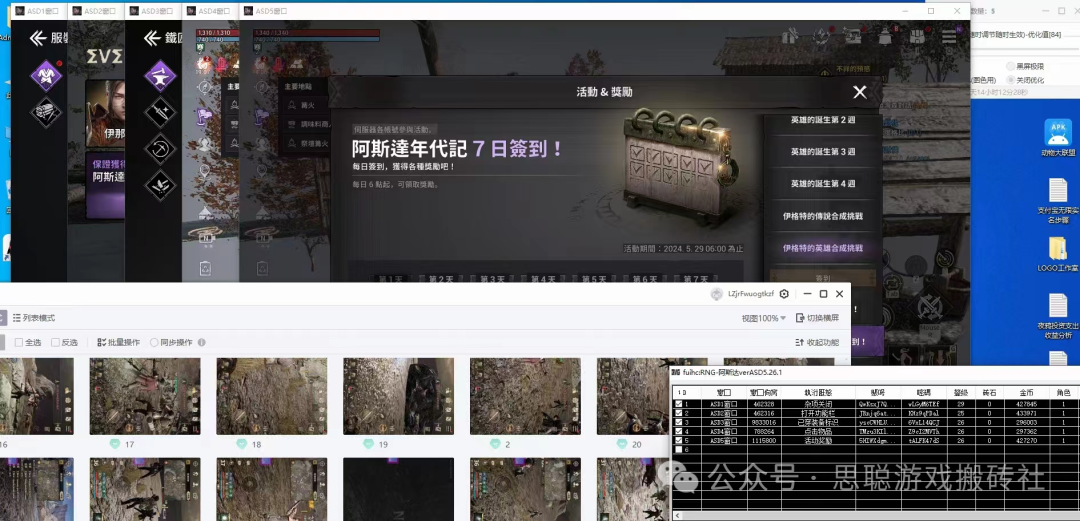This screenshot has height=521, width=1080.
Task: Select 英雄的誕生第 4 週 event
Action: 823,183
